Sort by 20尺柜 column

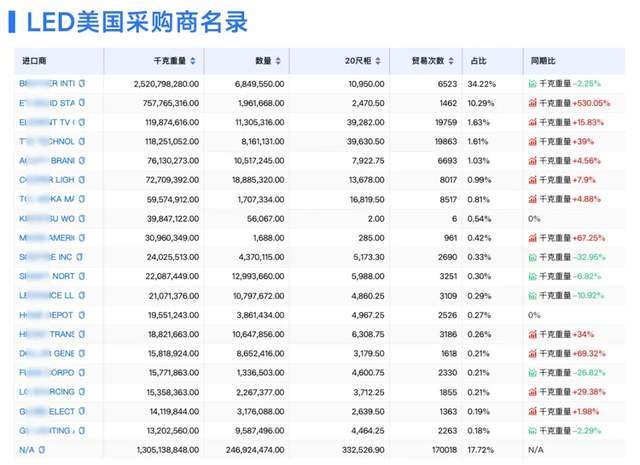[x=378, y=61]
